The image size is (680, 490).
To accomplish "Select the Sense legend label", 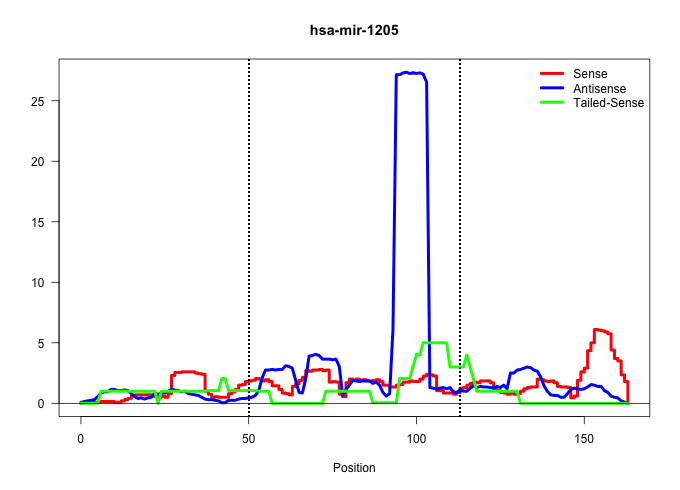I will click(x=590, y=74).
